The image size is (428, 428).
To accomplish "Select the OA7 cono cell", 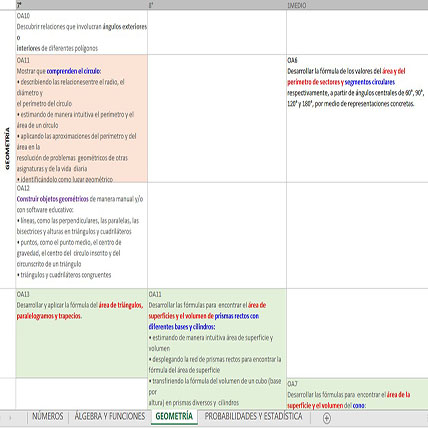I will pos(357,394).
